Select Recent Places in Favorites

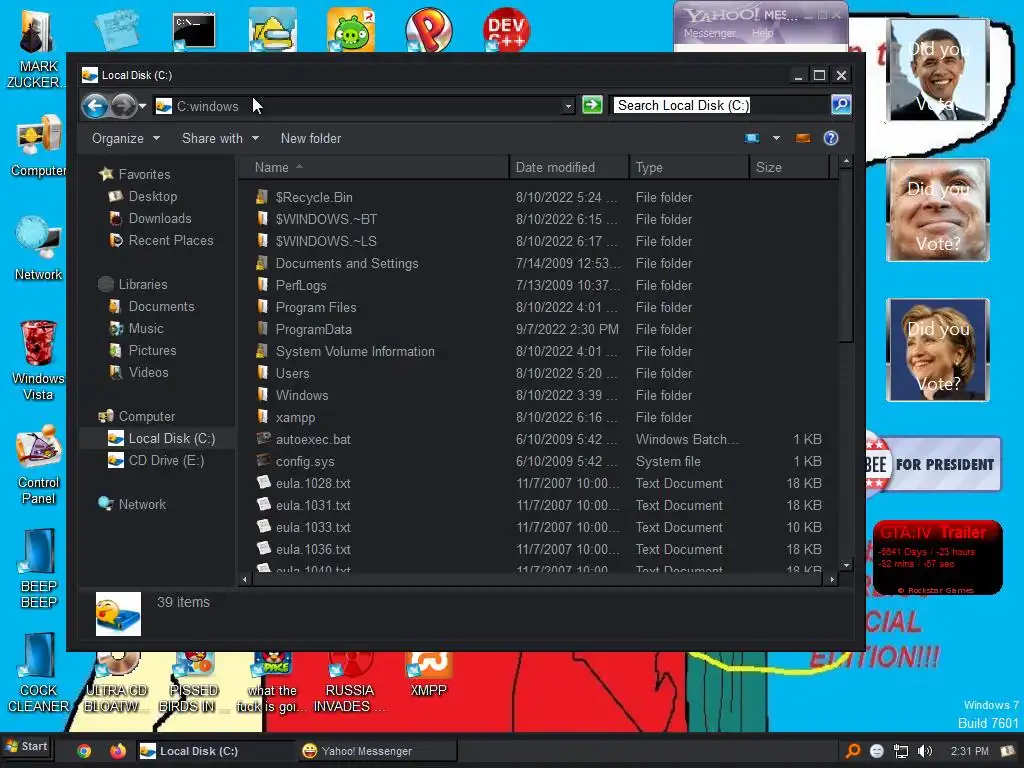coord(161,240)
